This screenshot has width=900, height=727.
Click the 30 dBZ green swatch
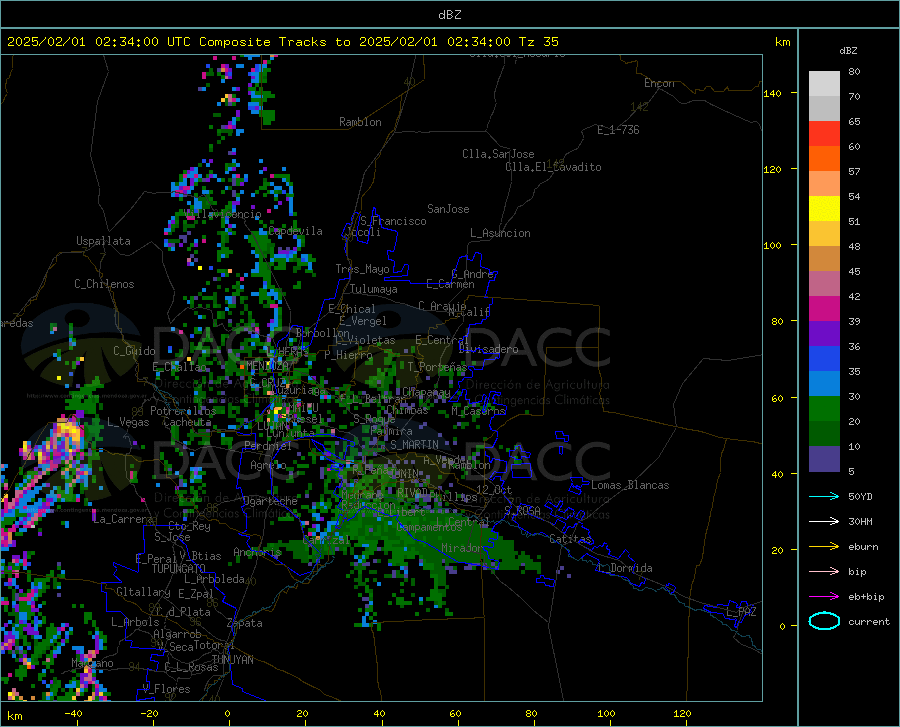824,409
